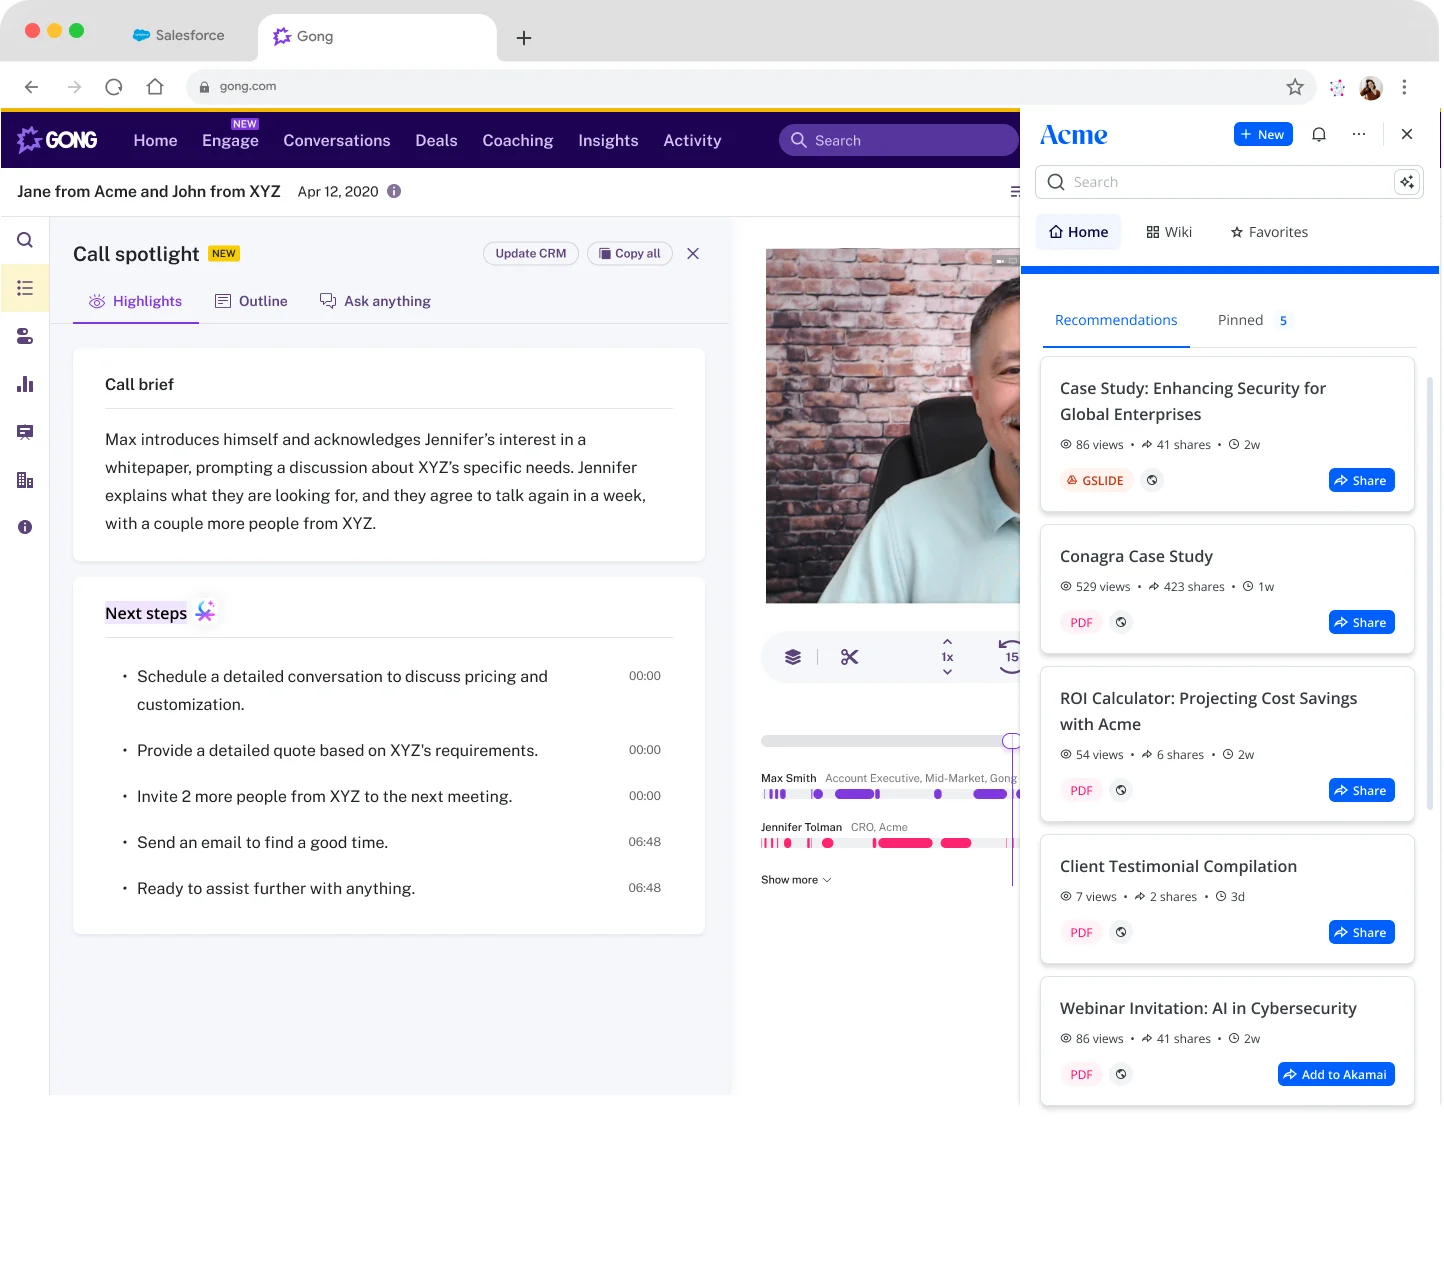Share the Conagra Case Study
The width and height of the screenshot is (1444, 1274).
1361,622
